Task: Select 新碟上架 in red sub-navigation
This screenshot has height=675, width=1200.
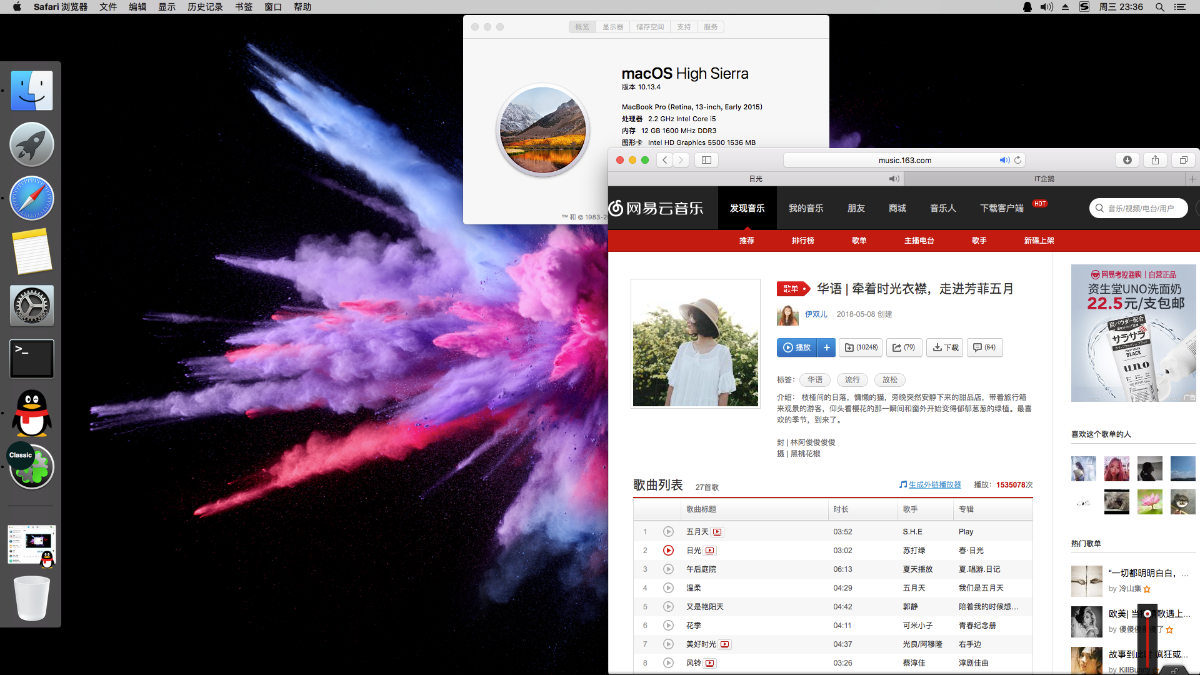Action: pyautogui.click(x=1039, y=241)
